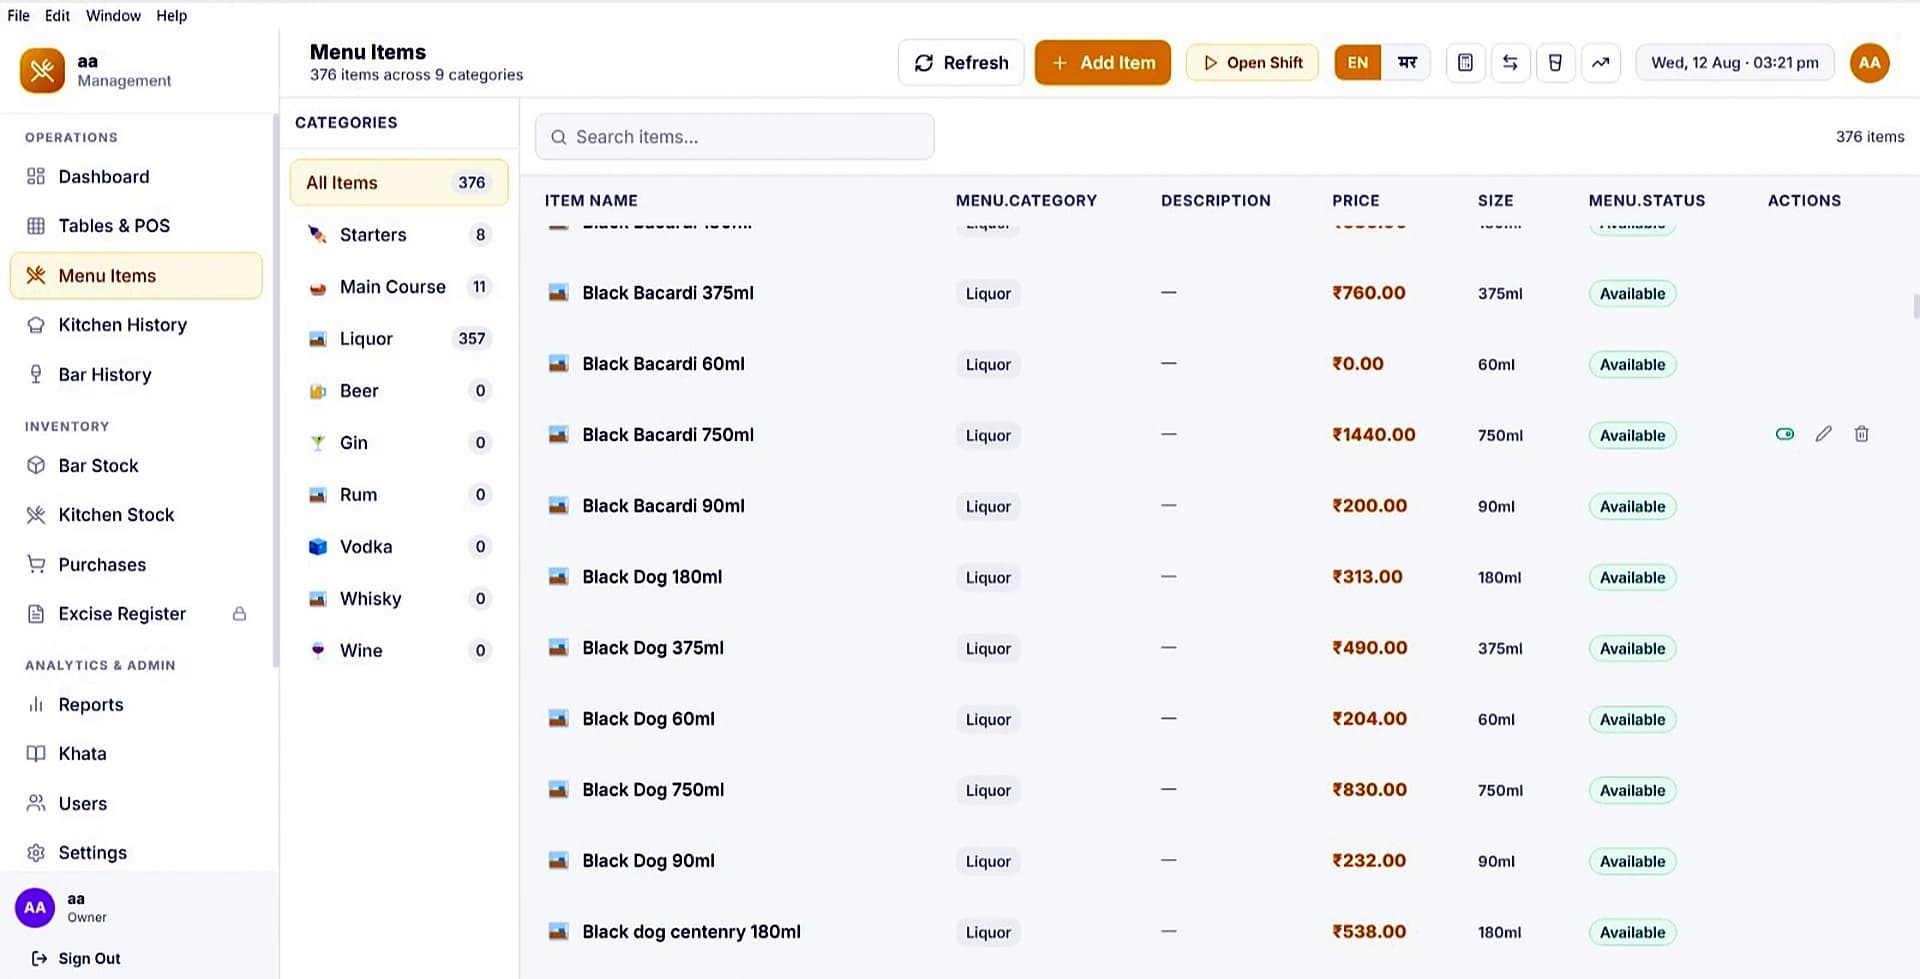Click the swap arrows icon in toolbar
The image size is (1920, 979).
coord(1510,62)
